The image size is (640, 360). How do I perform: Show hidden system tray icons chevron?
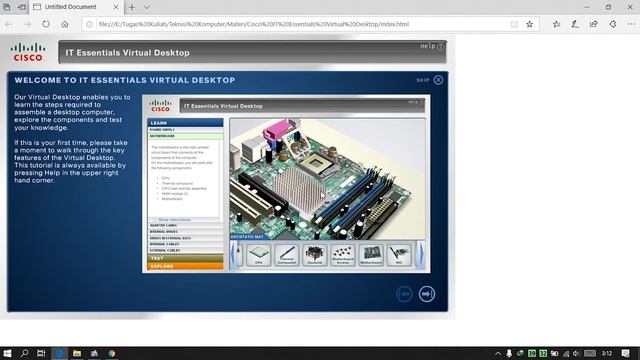tap(498, 353)
